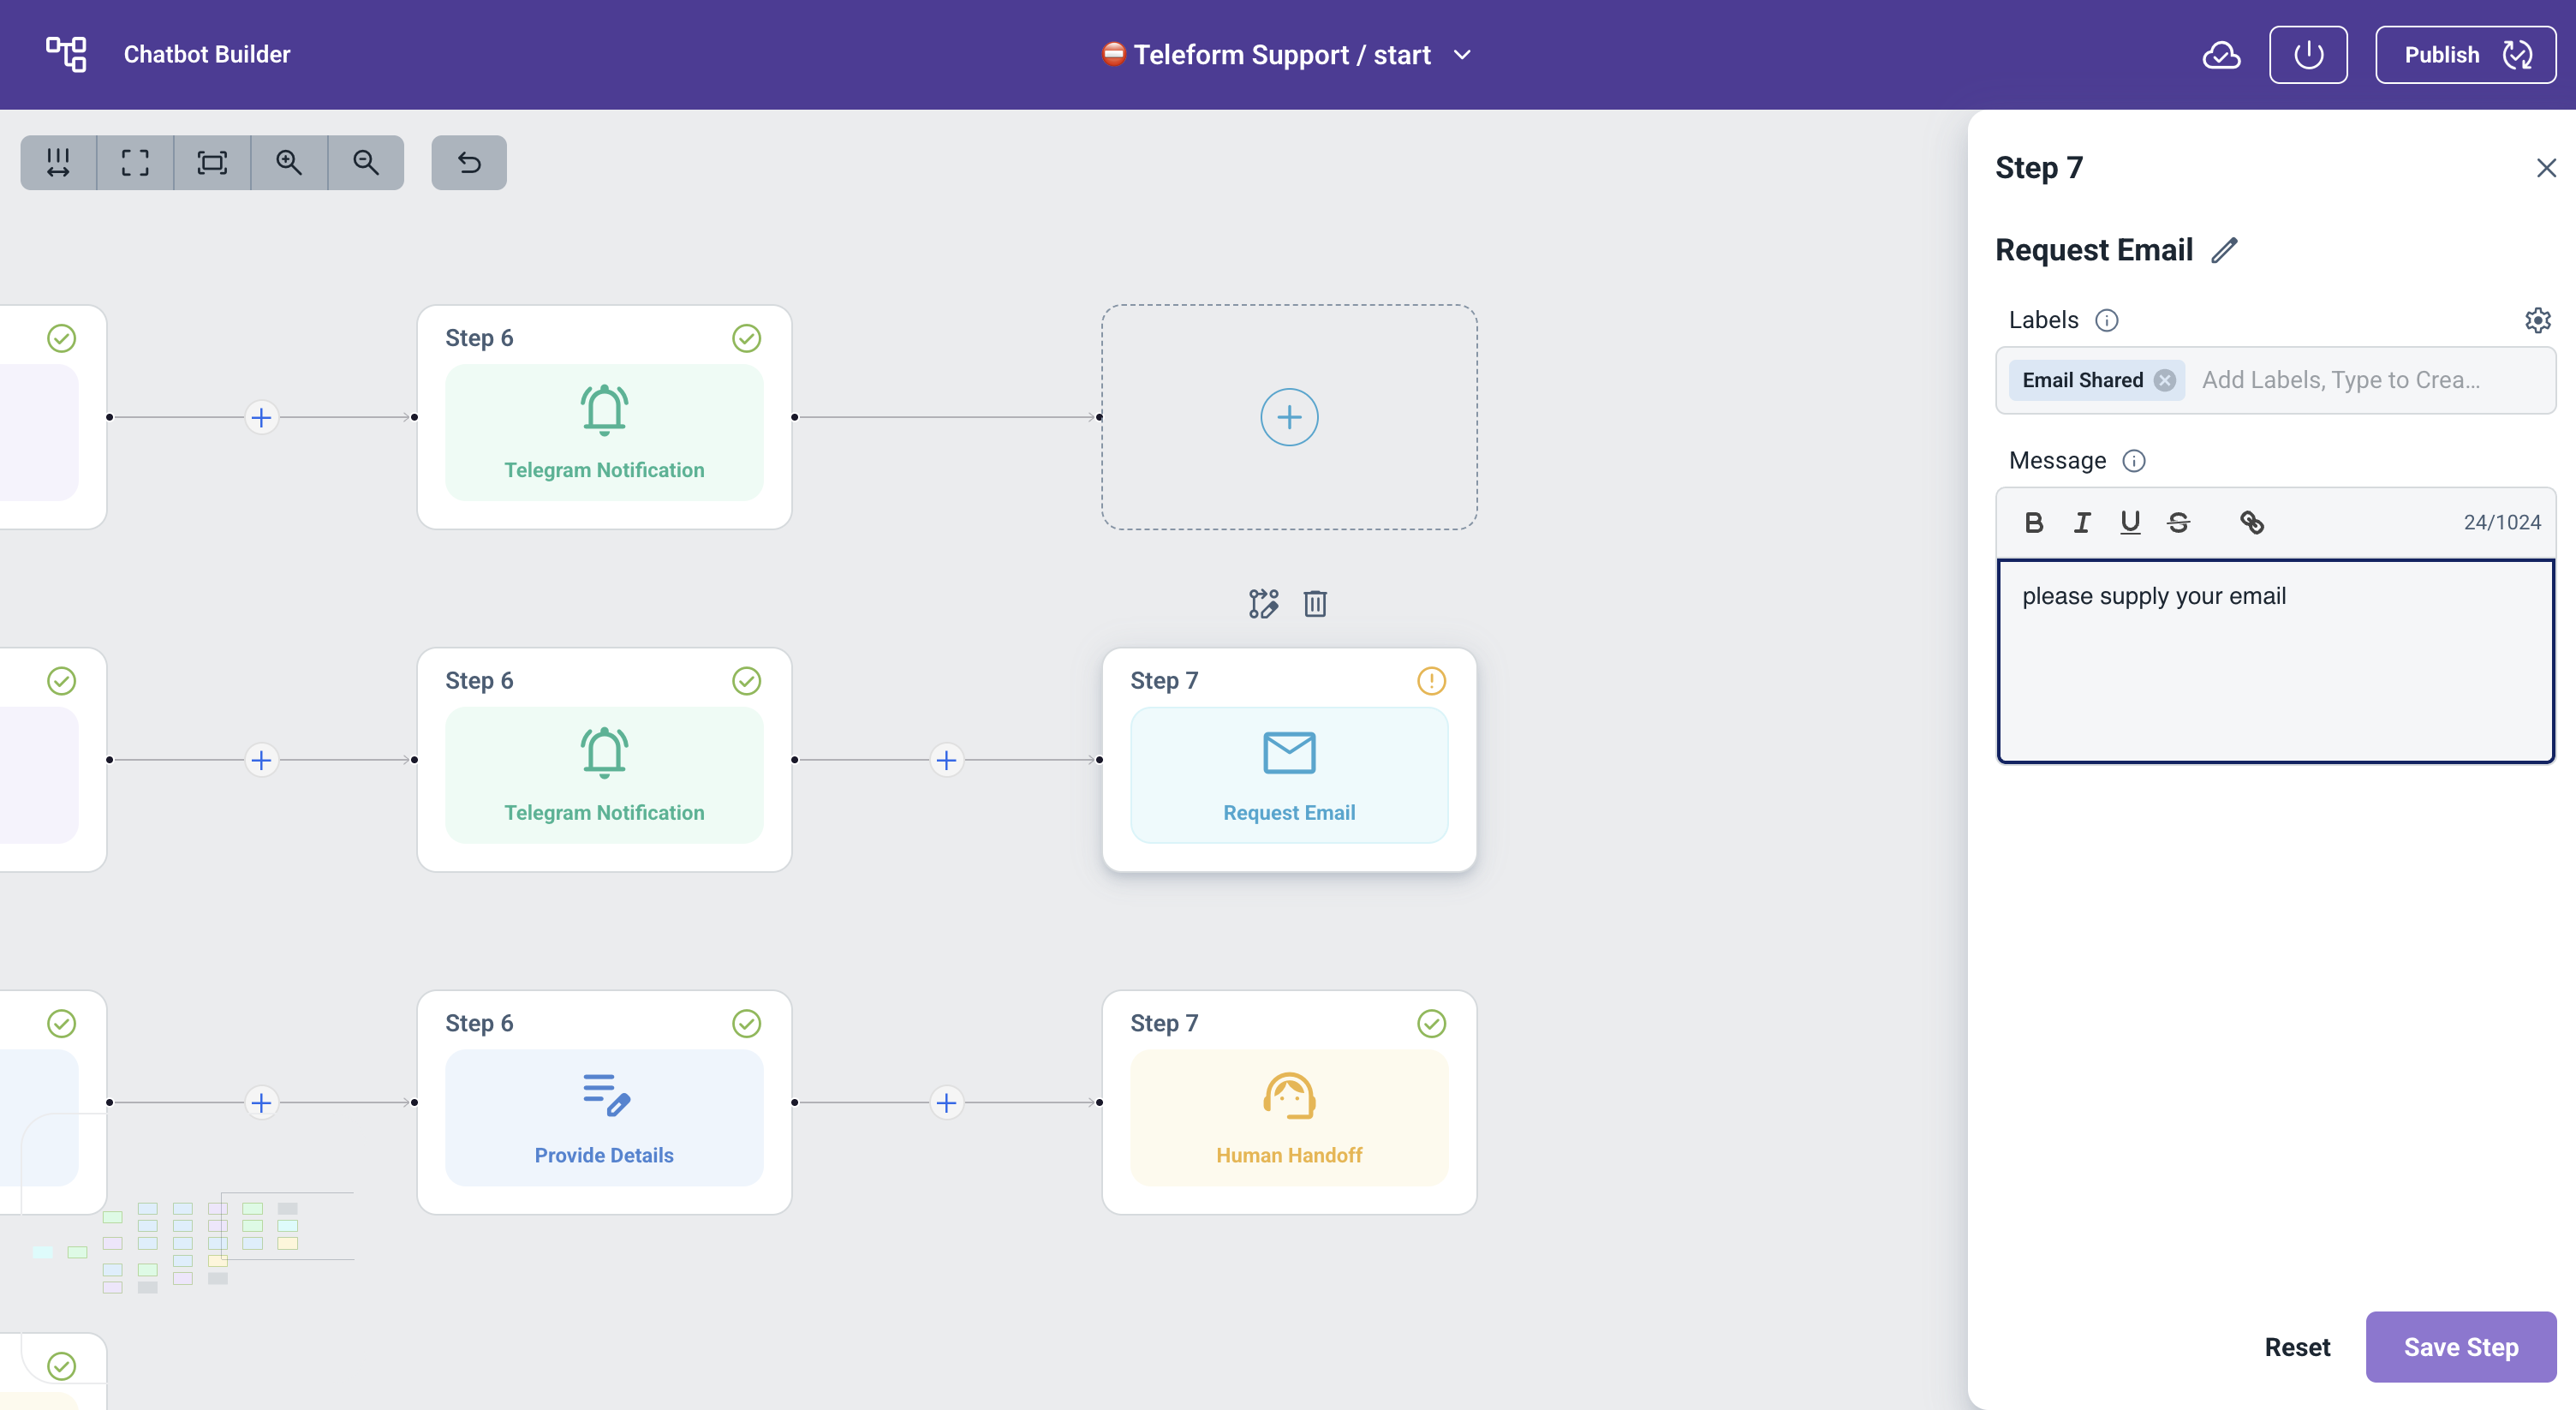Screen dimensions: 2576x1410
Task: Click the edit flow connection icon above Step 7
Action: pos(1263,604)
